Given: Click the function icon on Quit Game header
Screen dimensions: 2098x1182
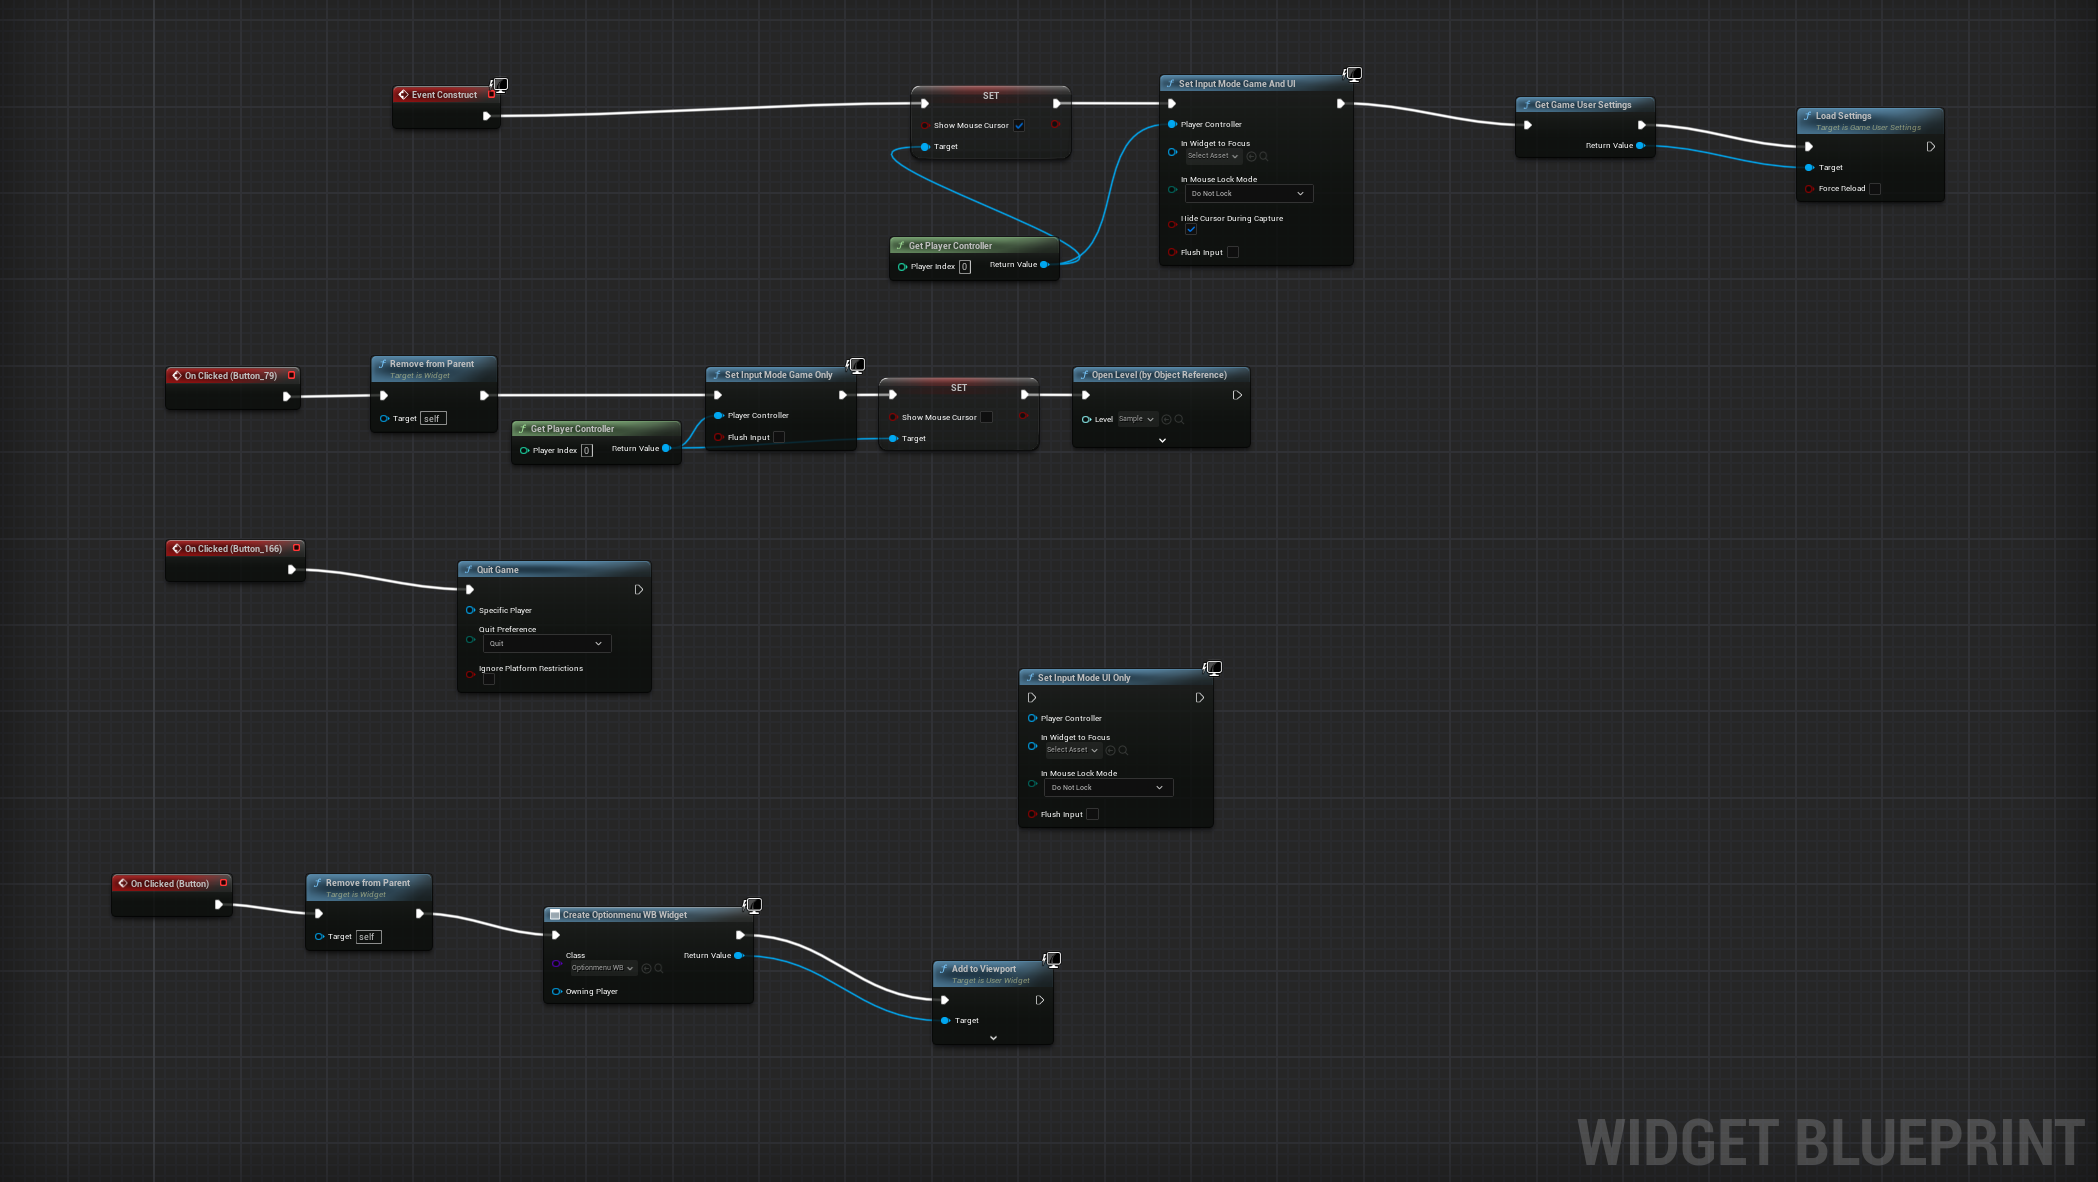Looking at the screenshot, I should [x=469, y=569].
